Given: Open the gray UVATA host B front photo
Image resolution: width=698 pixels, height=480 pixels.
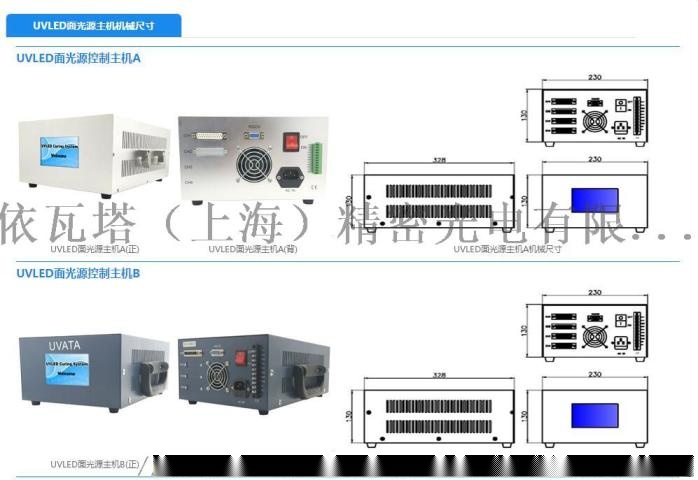Looking at the screenshot, I should (94, 372).
